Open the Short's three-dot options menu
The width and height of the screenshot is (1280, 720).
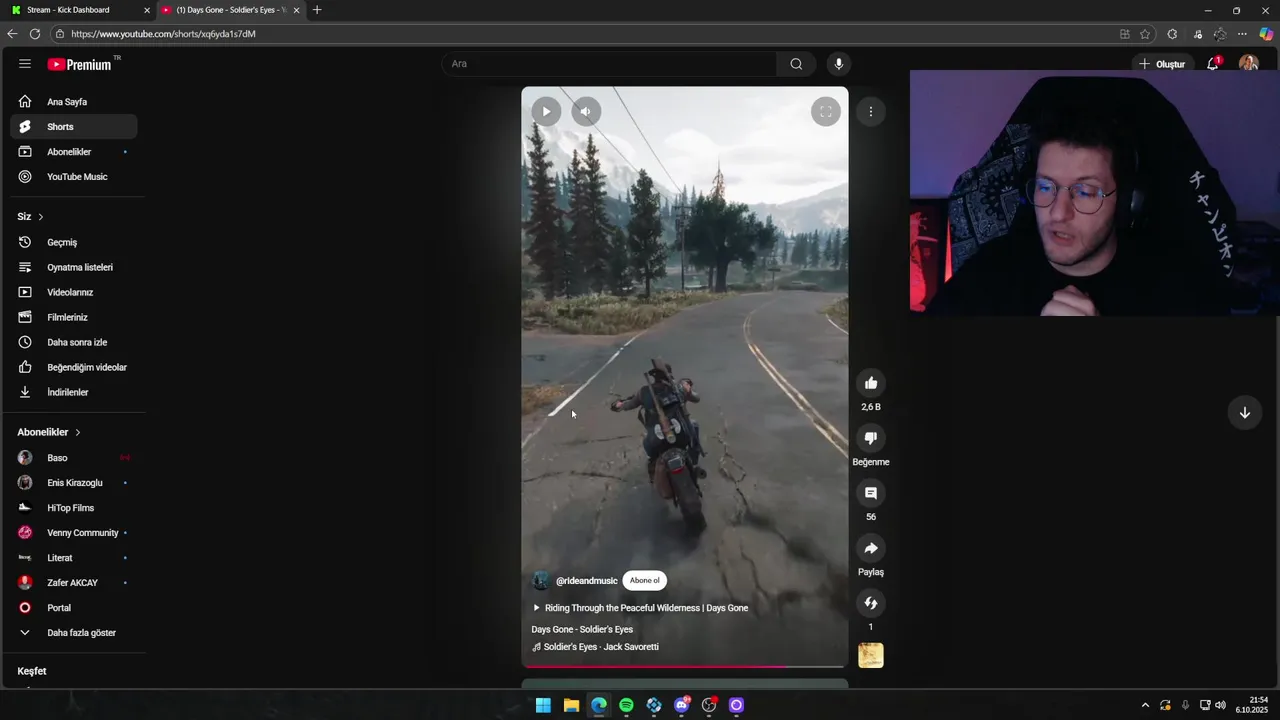pyautogui.click(x=871, y=112)
